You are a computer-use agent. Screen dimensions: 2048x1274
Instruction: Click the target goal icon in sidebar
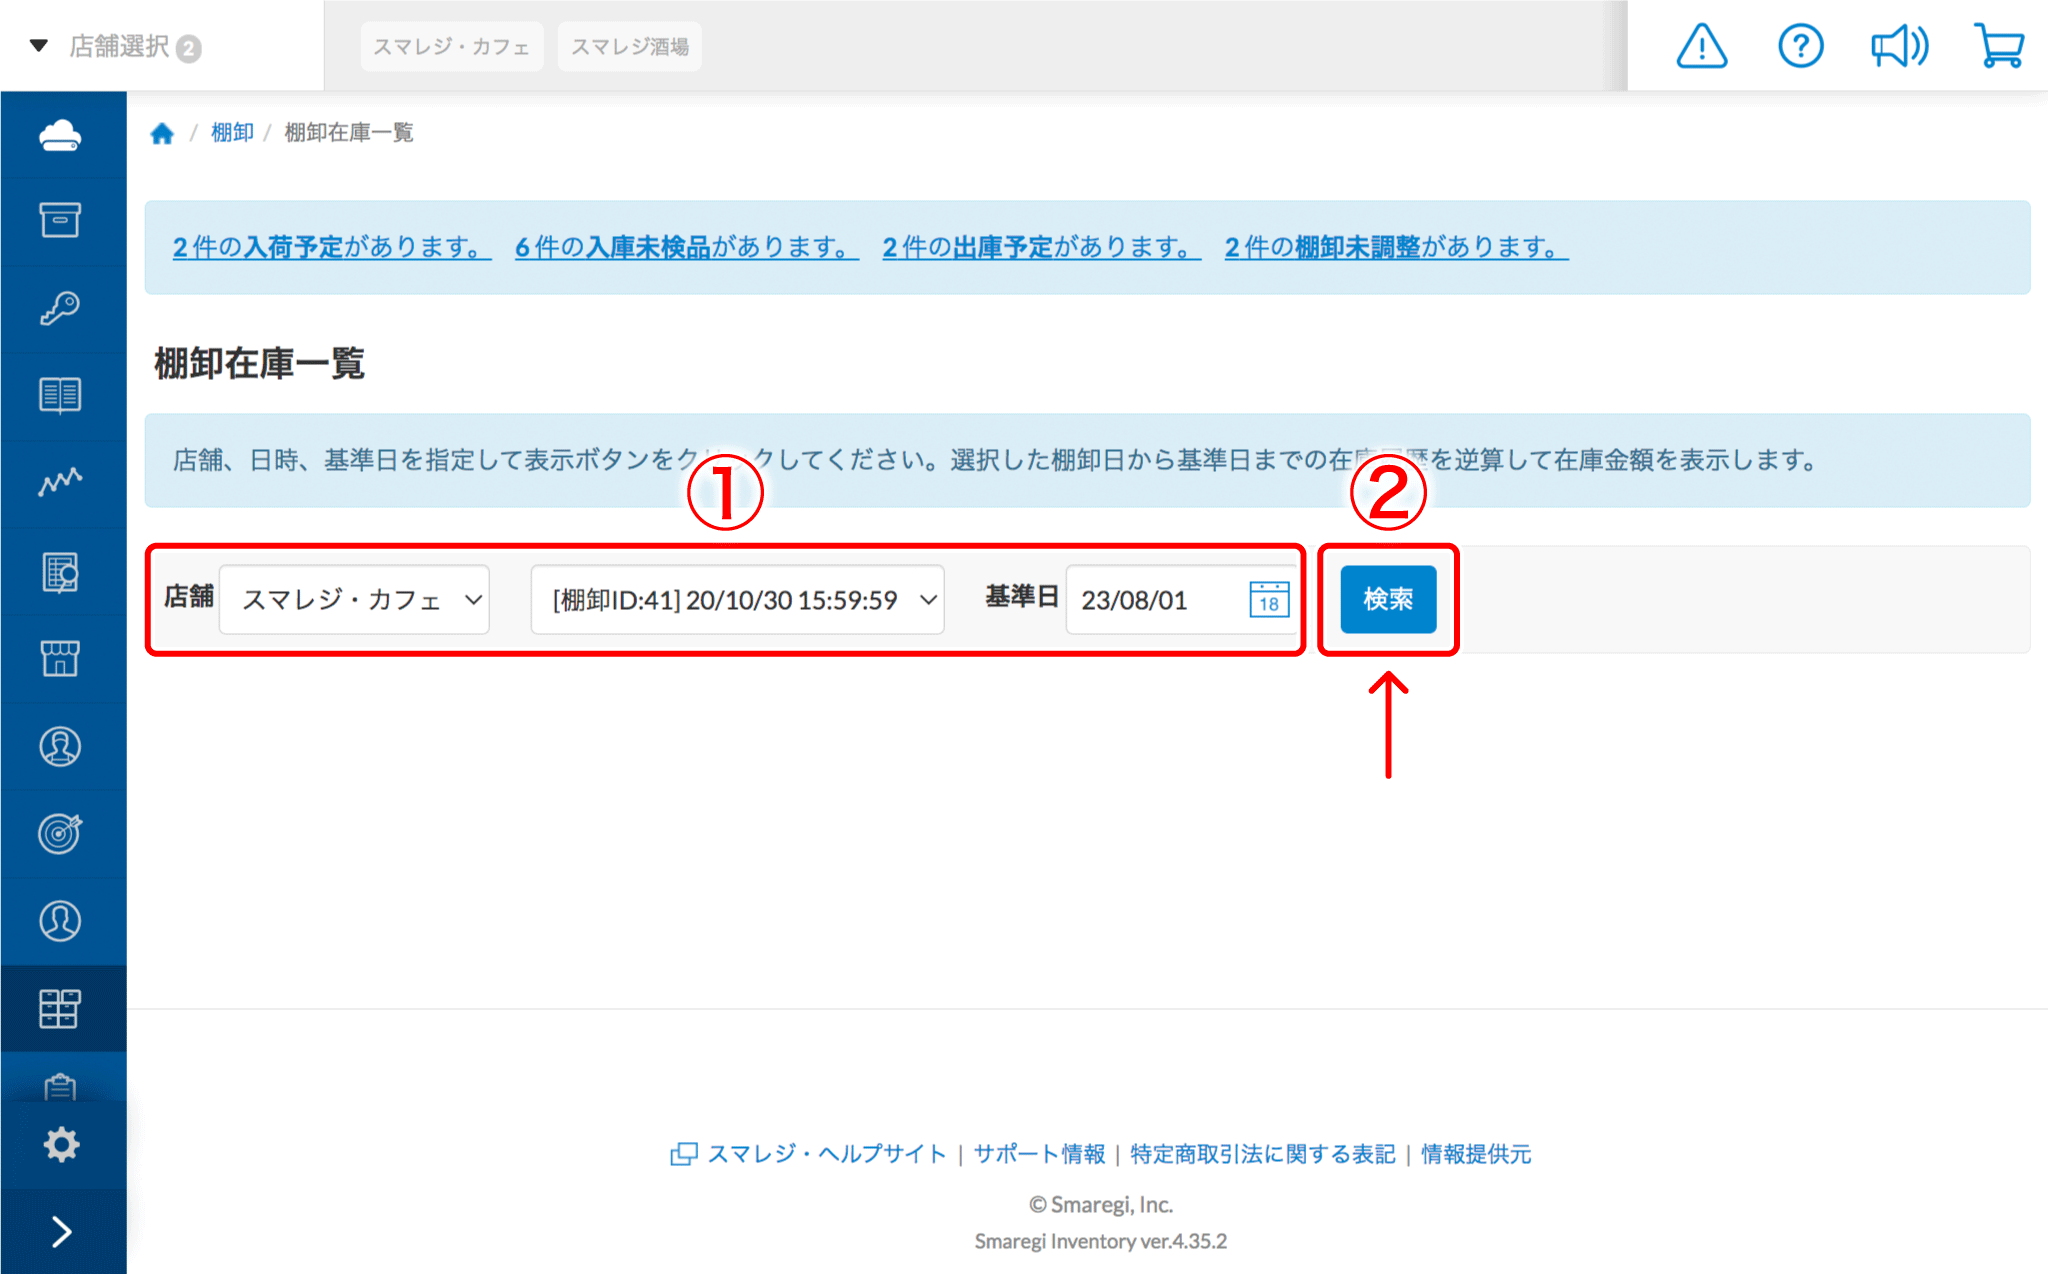(x=60, y=833)
